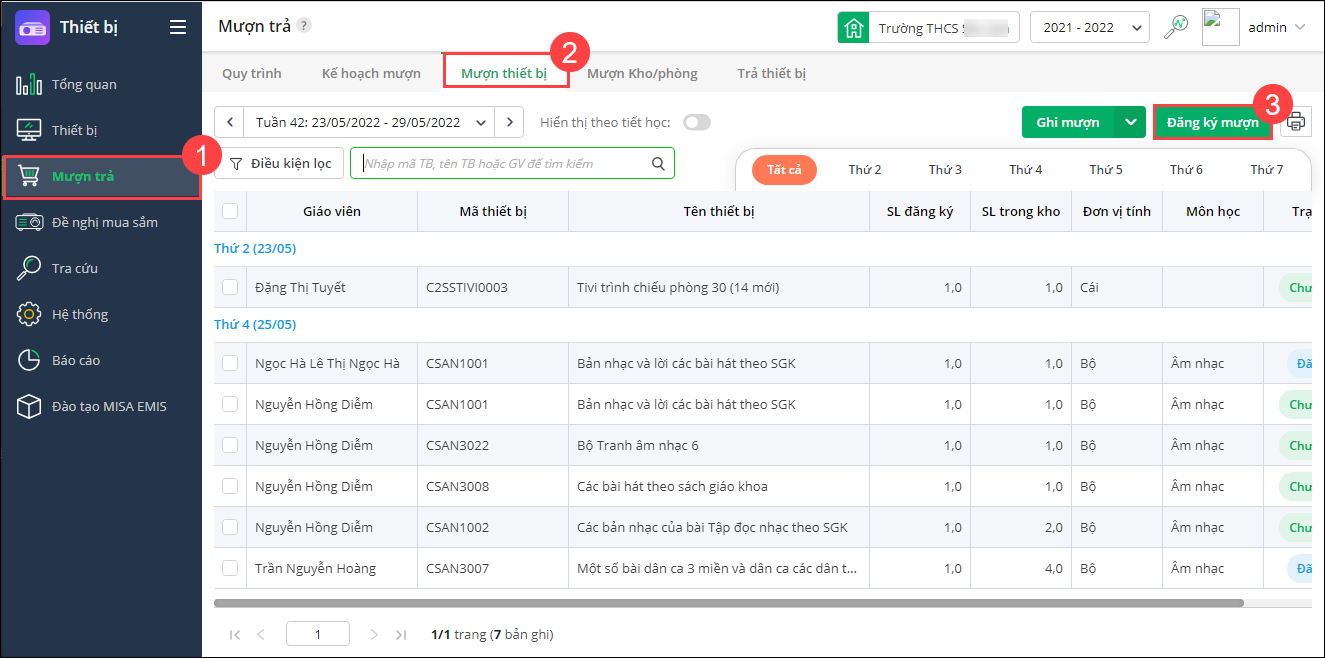Viewport: 1325px width, 658px height.
Task: Tick the checkbox for Đặng Thị Tuyết row
Action: pos(230,287)
